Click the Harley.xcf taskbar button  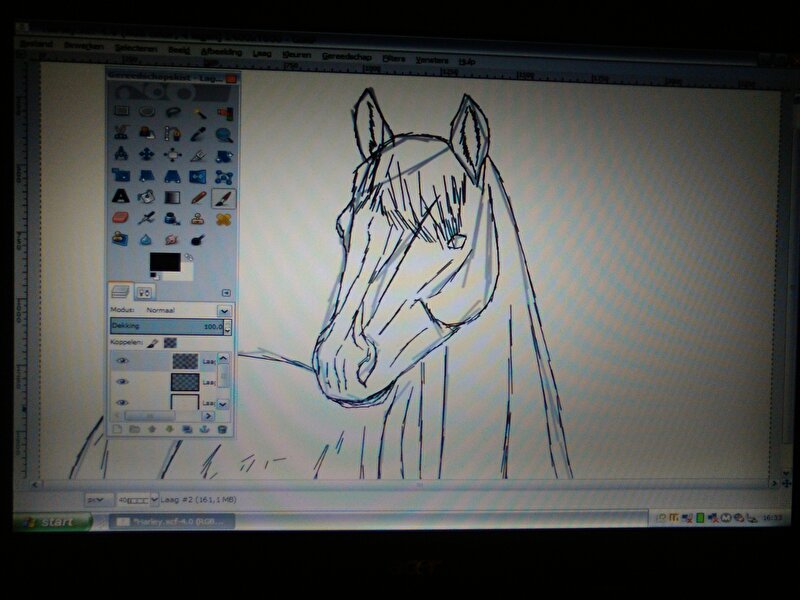[170, 522]
